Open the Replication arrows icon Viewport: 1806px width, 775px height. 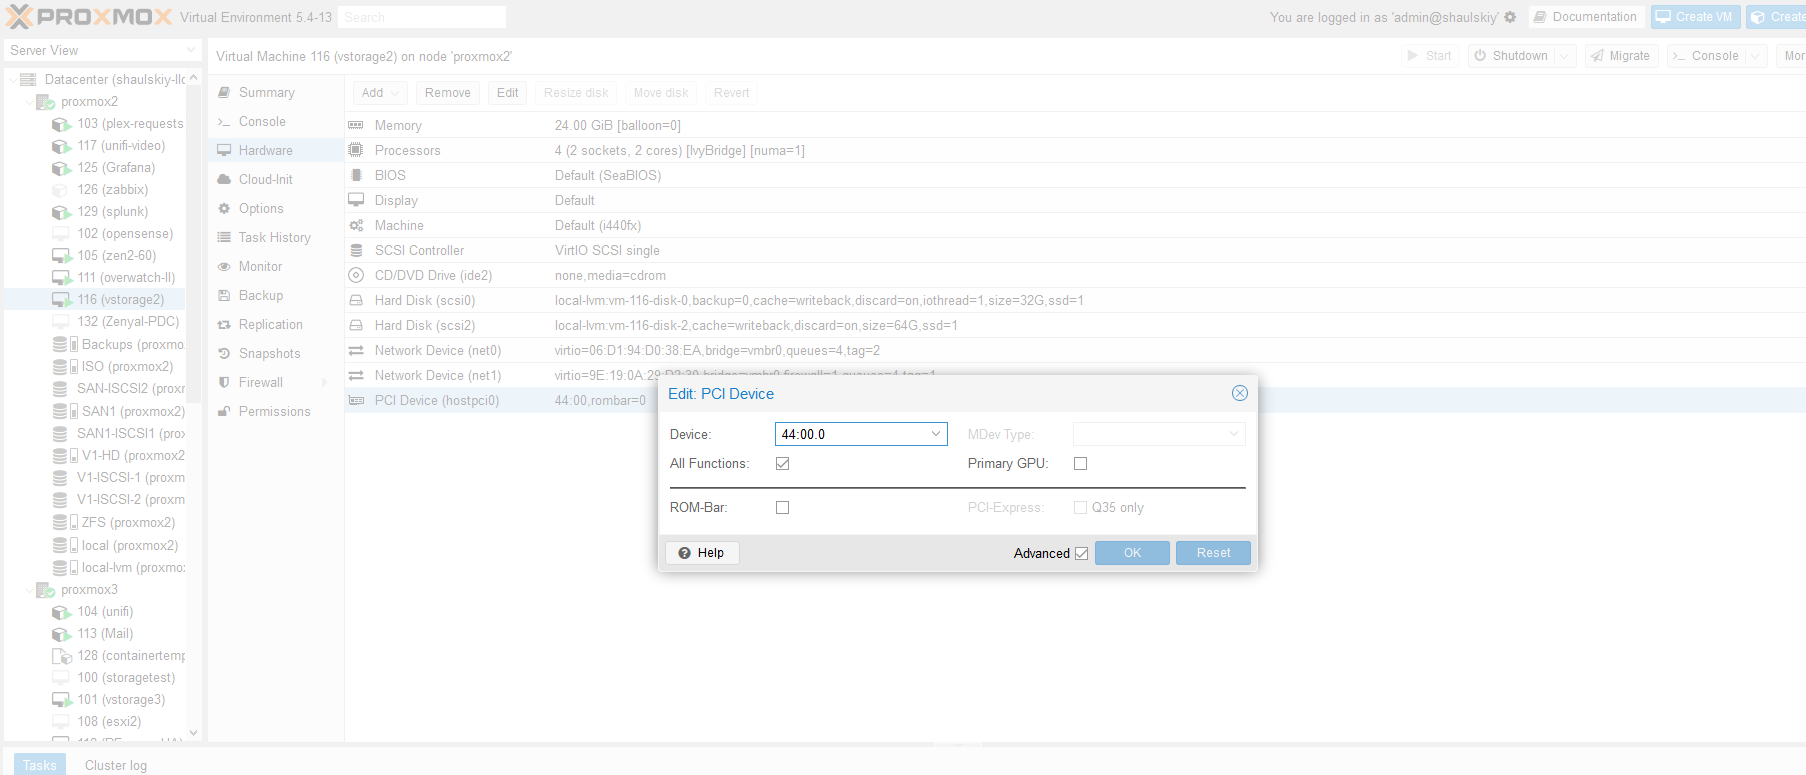(x=224, y=325)
